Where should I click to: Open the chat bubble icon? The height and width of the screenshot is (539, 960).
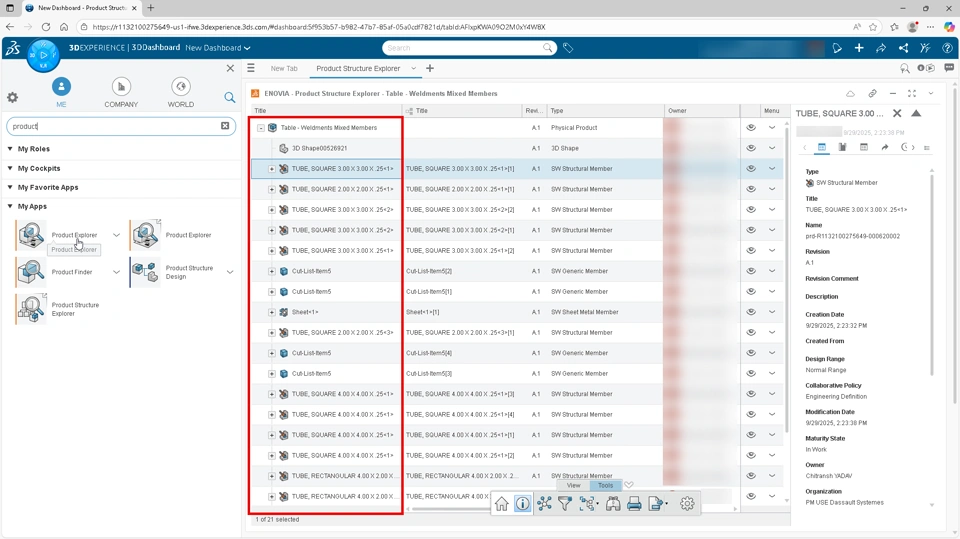click(x=949, y=68)
